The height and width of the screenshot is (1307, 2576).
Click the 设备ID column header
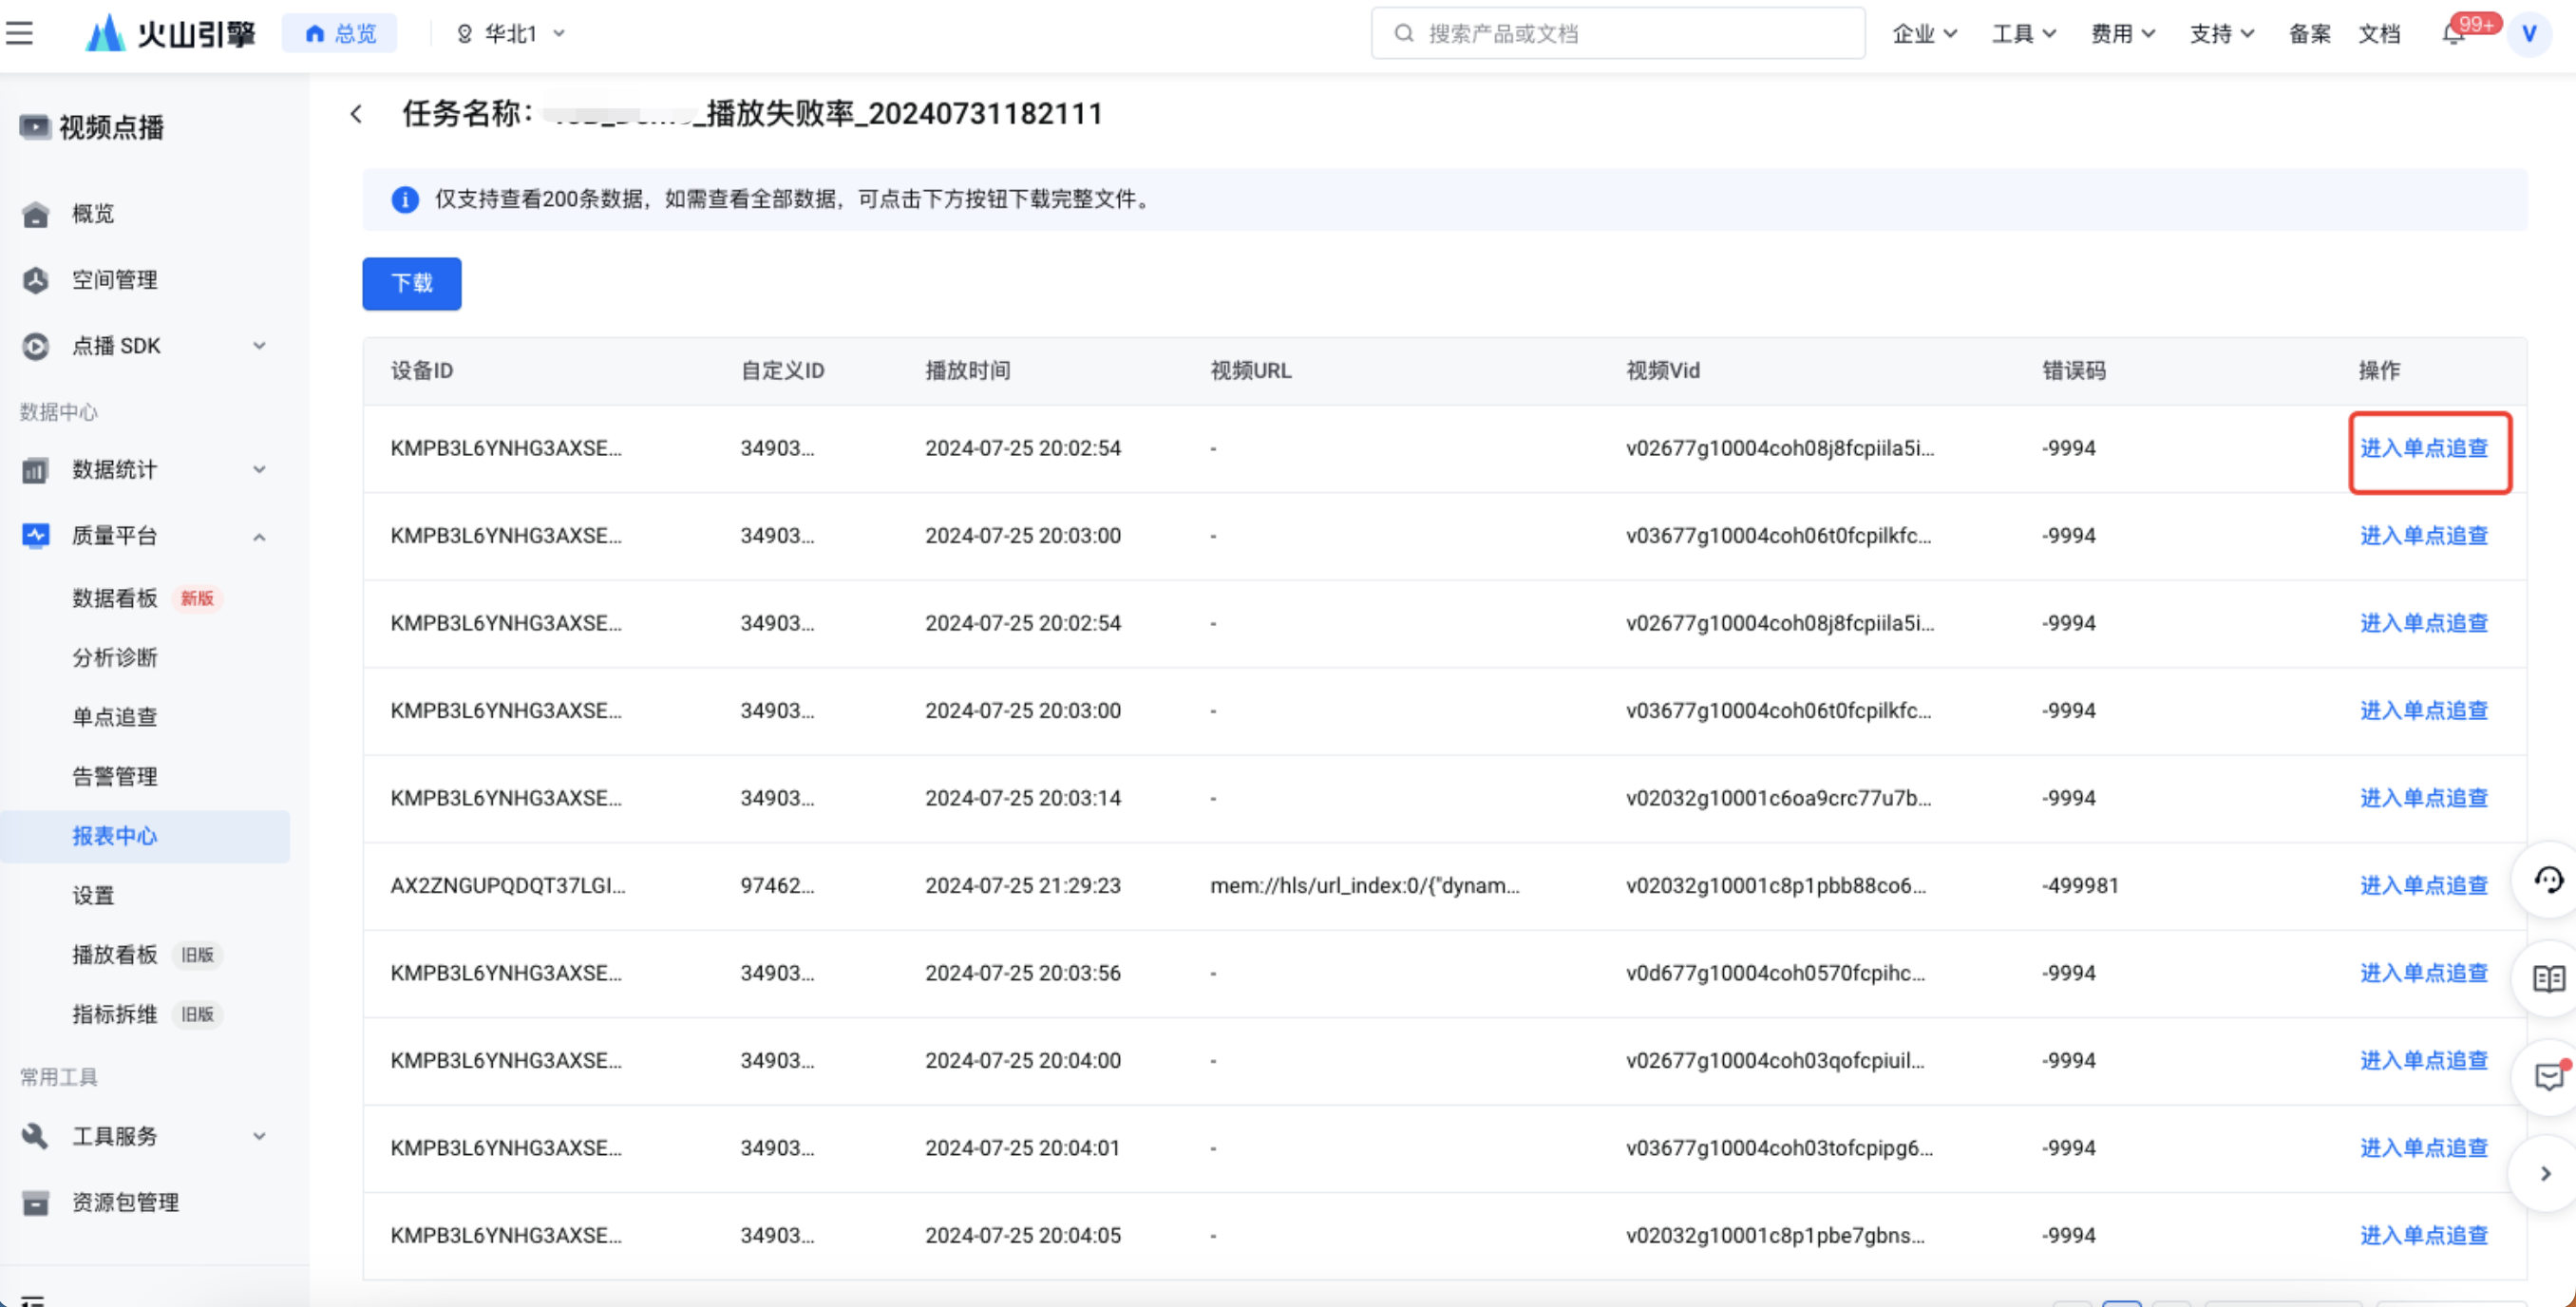tap(422, 371)
